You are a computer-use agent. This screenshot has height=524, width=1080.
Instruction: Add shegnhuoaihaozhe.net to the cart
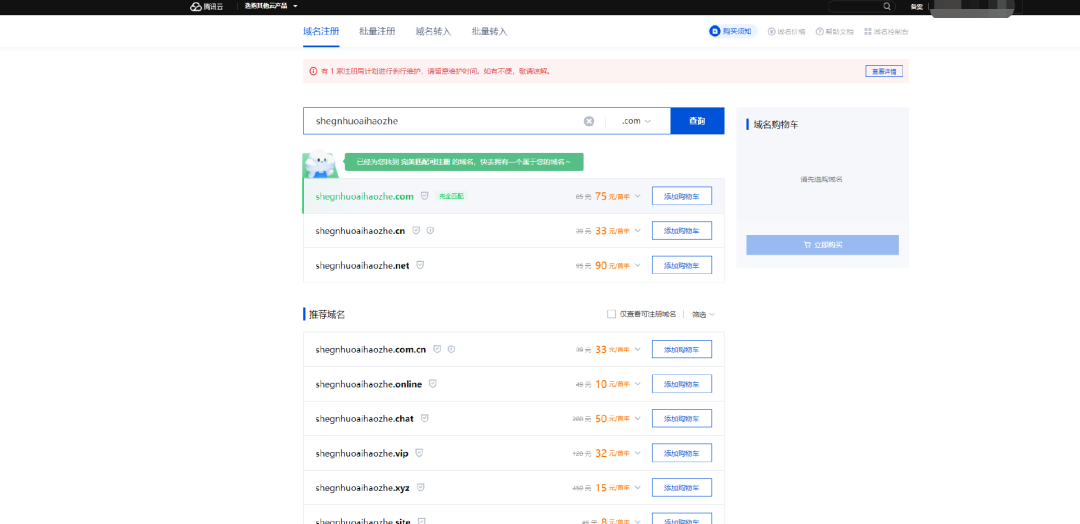pos(682,265)
